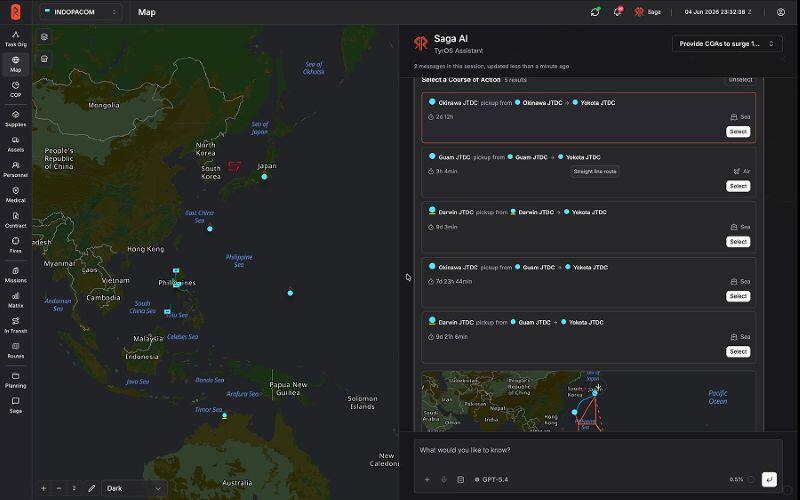Open the Planning sidebar item
Image resolution: width=800 pixels, height=500 pixels.
(x=15, y=380)
